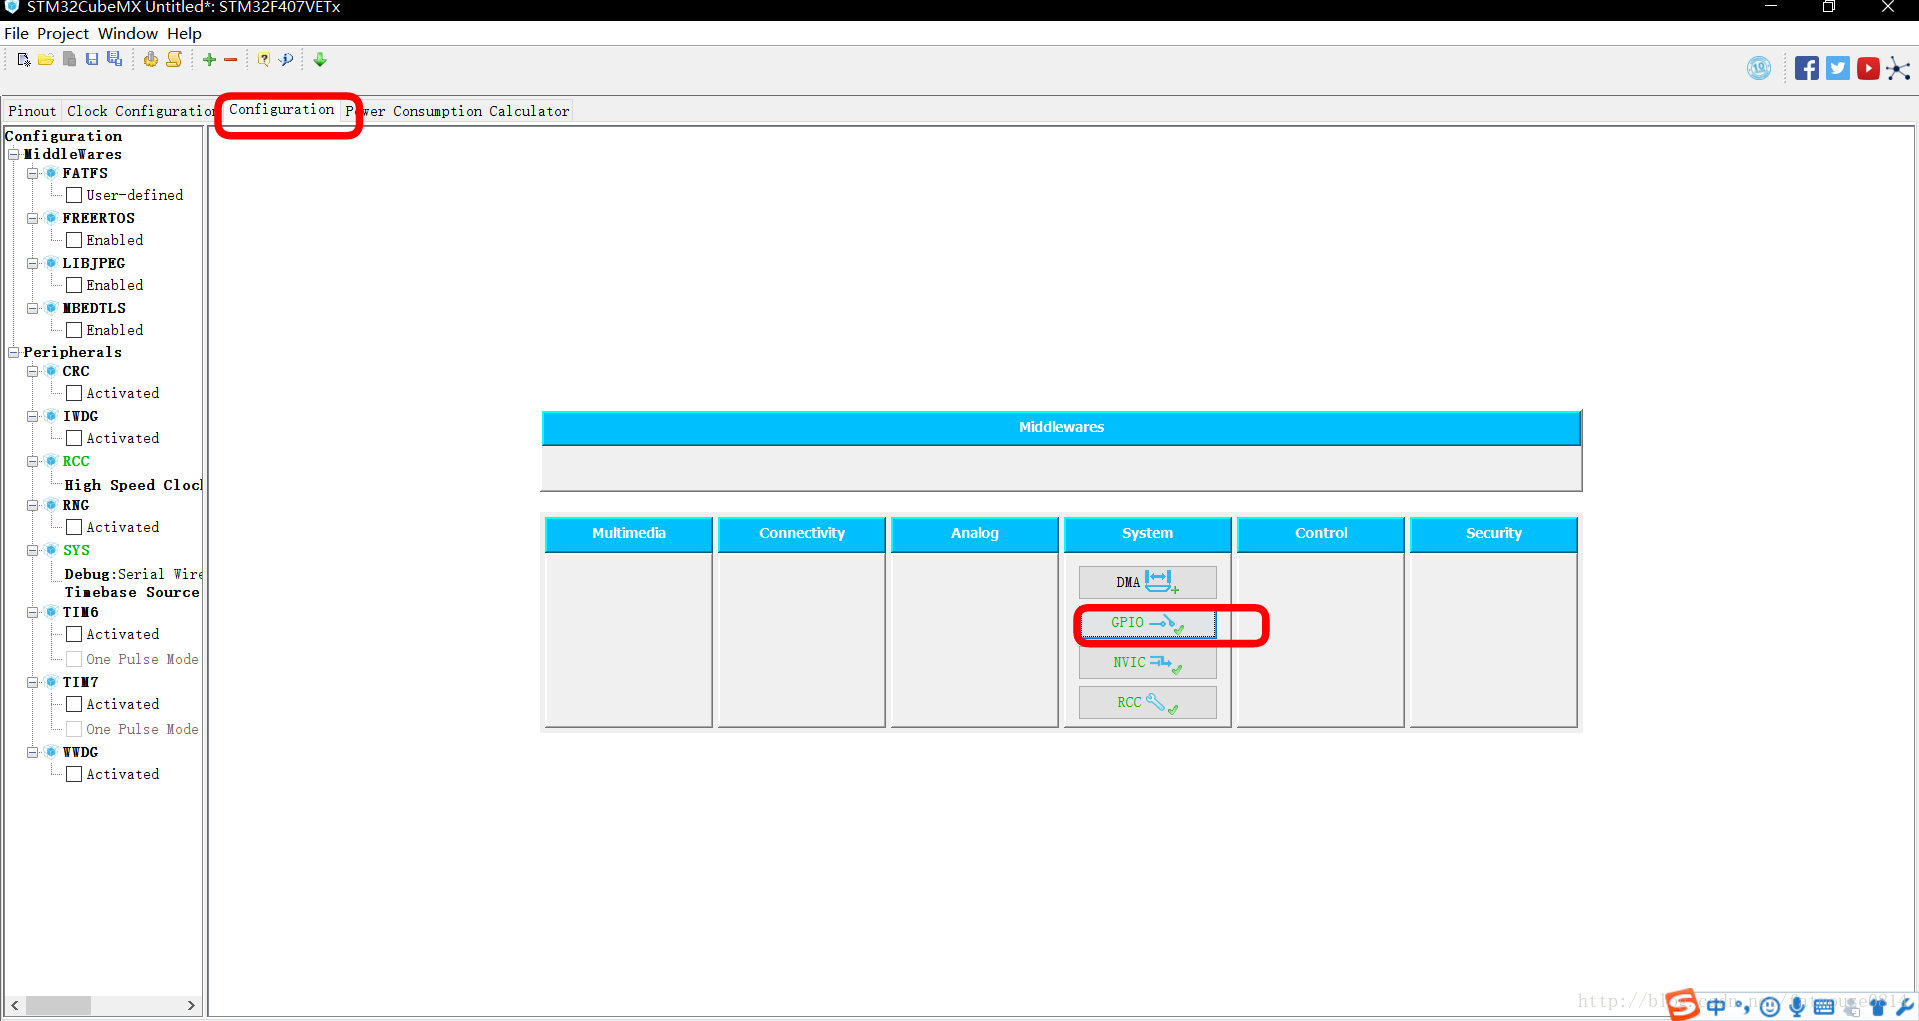This screenshot has height=1021, width=1919.
Task: Enable the MBEDTLS checkbox
Action: [74, 330]
